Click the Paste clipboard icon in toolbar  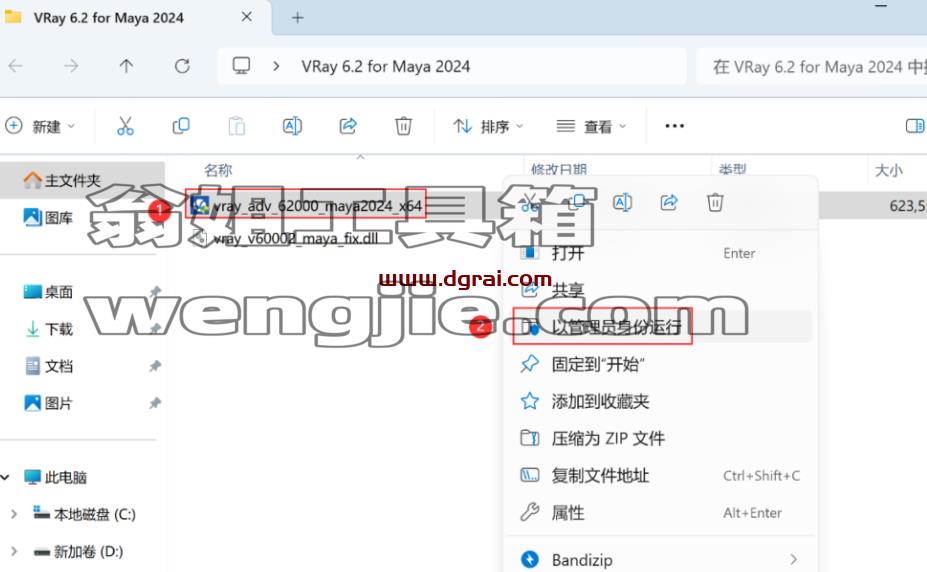click(236, 126)
